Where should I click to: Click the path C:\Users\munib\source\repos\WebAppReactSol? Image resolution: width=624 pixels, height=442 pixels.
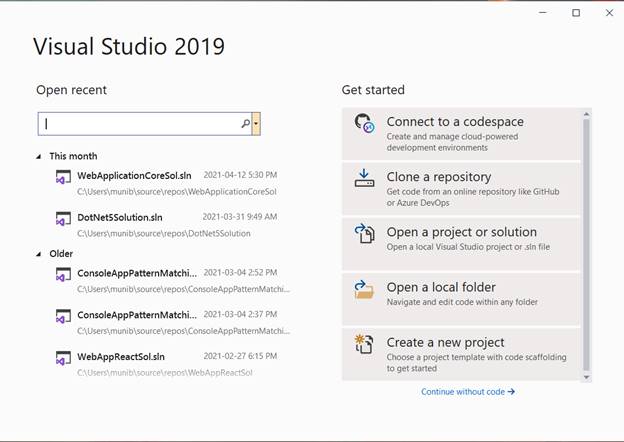point(165,373)
